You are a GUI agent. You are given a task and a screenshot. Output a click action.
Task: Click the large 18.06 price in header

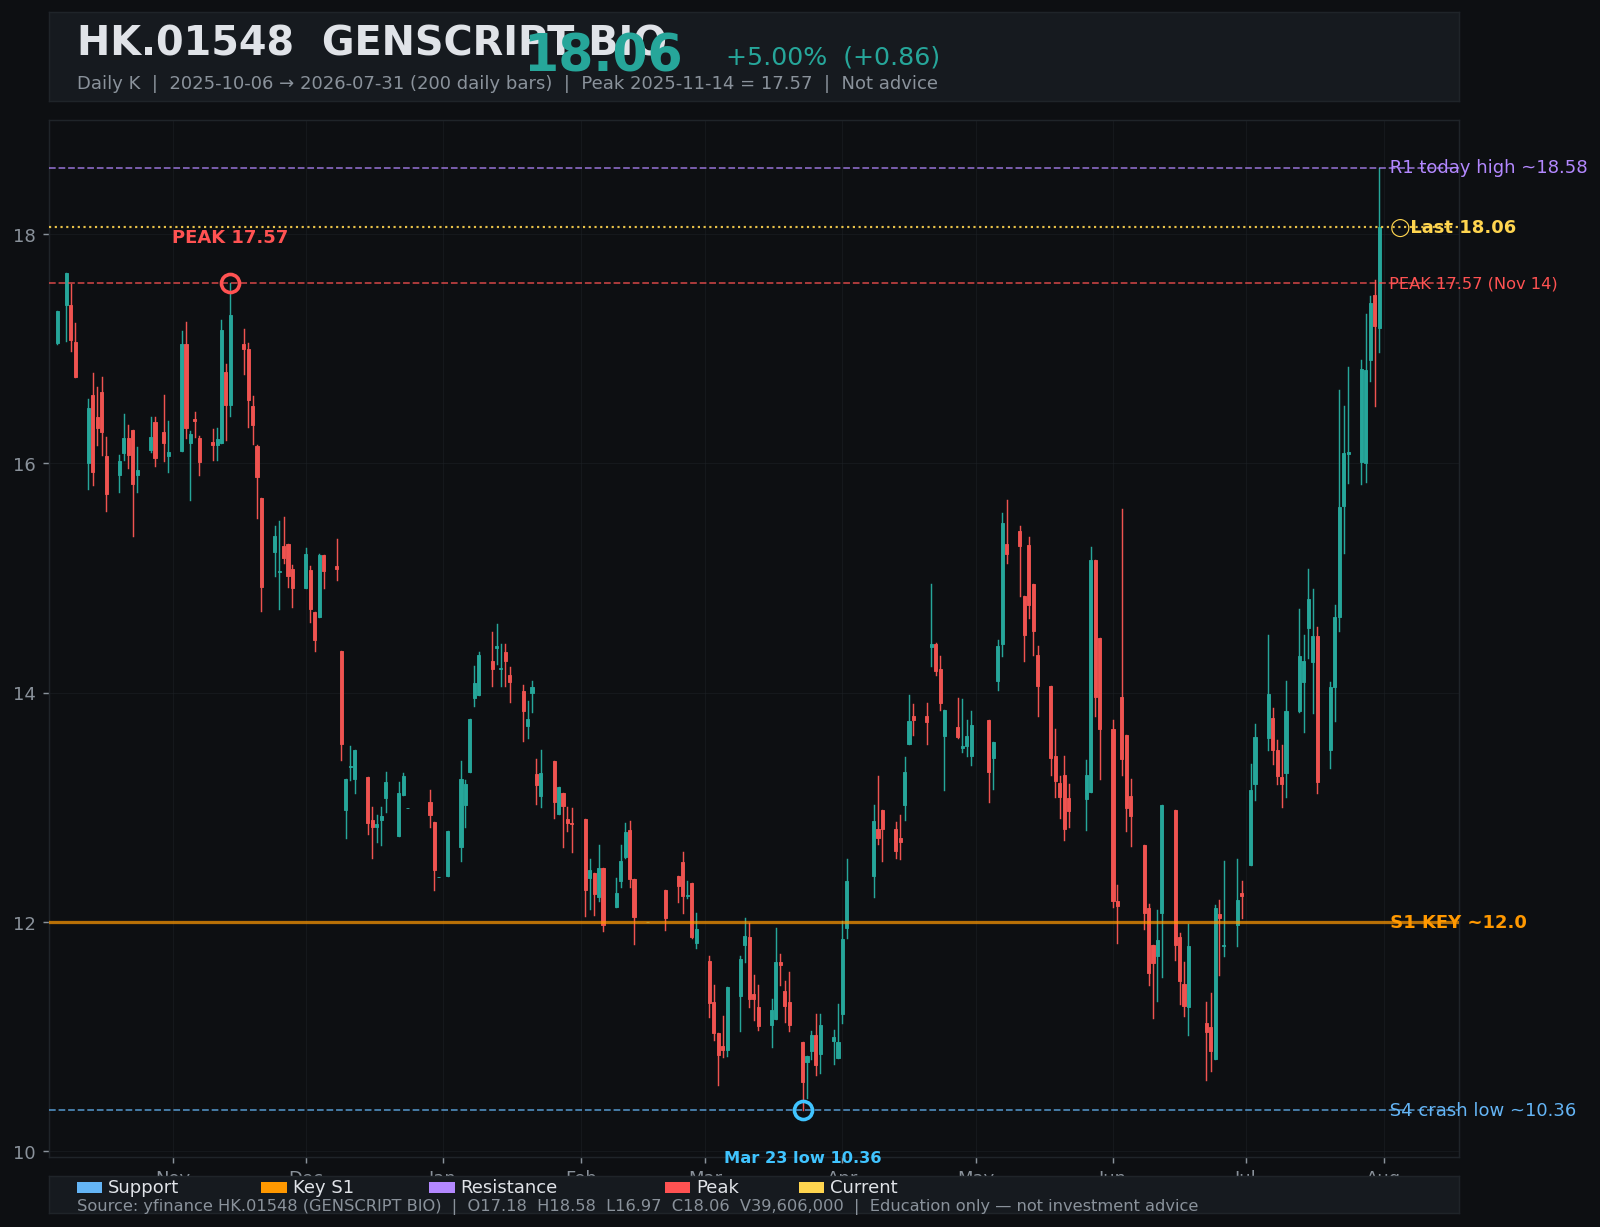(x=603, y=55)
